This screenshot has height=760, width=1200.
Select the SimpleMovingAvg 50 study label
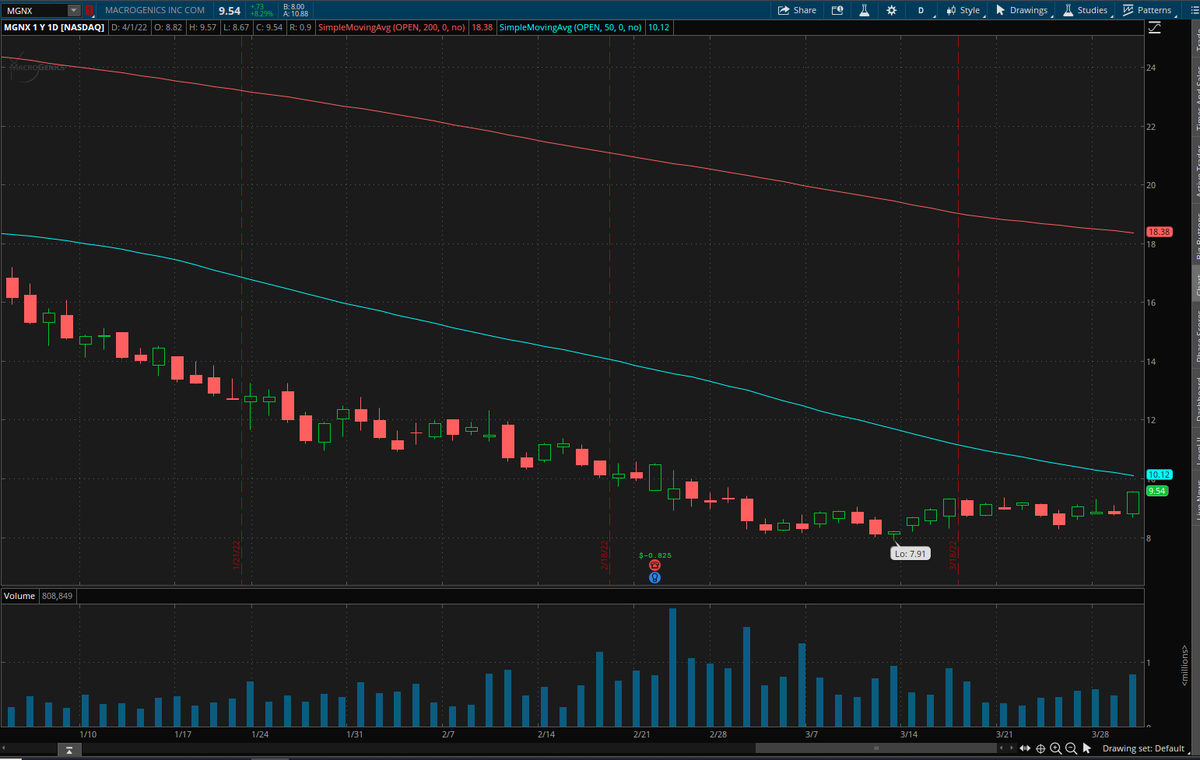[572, 27]
